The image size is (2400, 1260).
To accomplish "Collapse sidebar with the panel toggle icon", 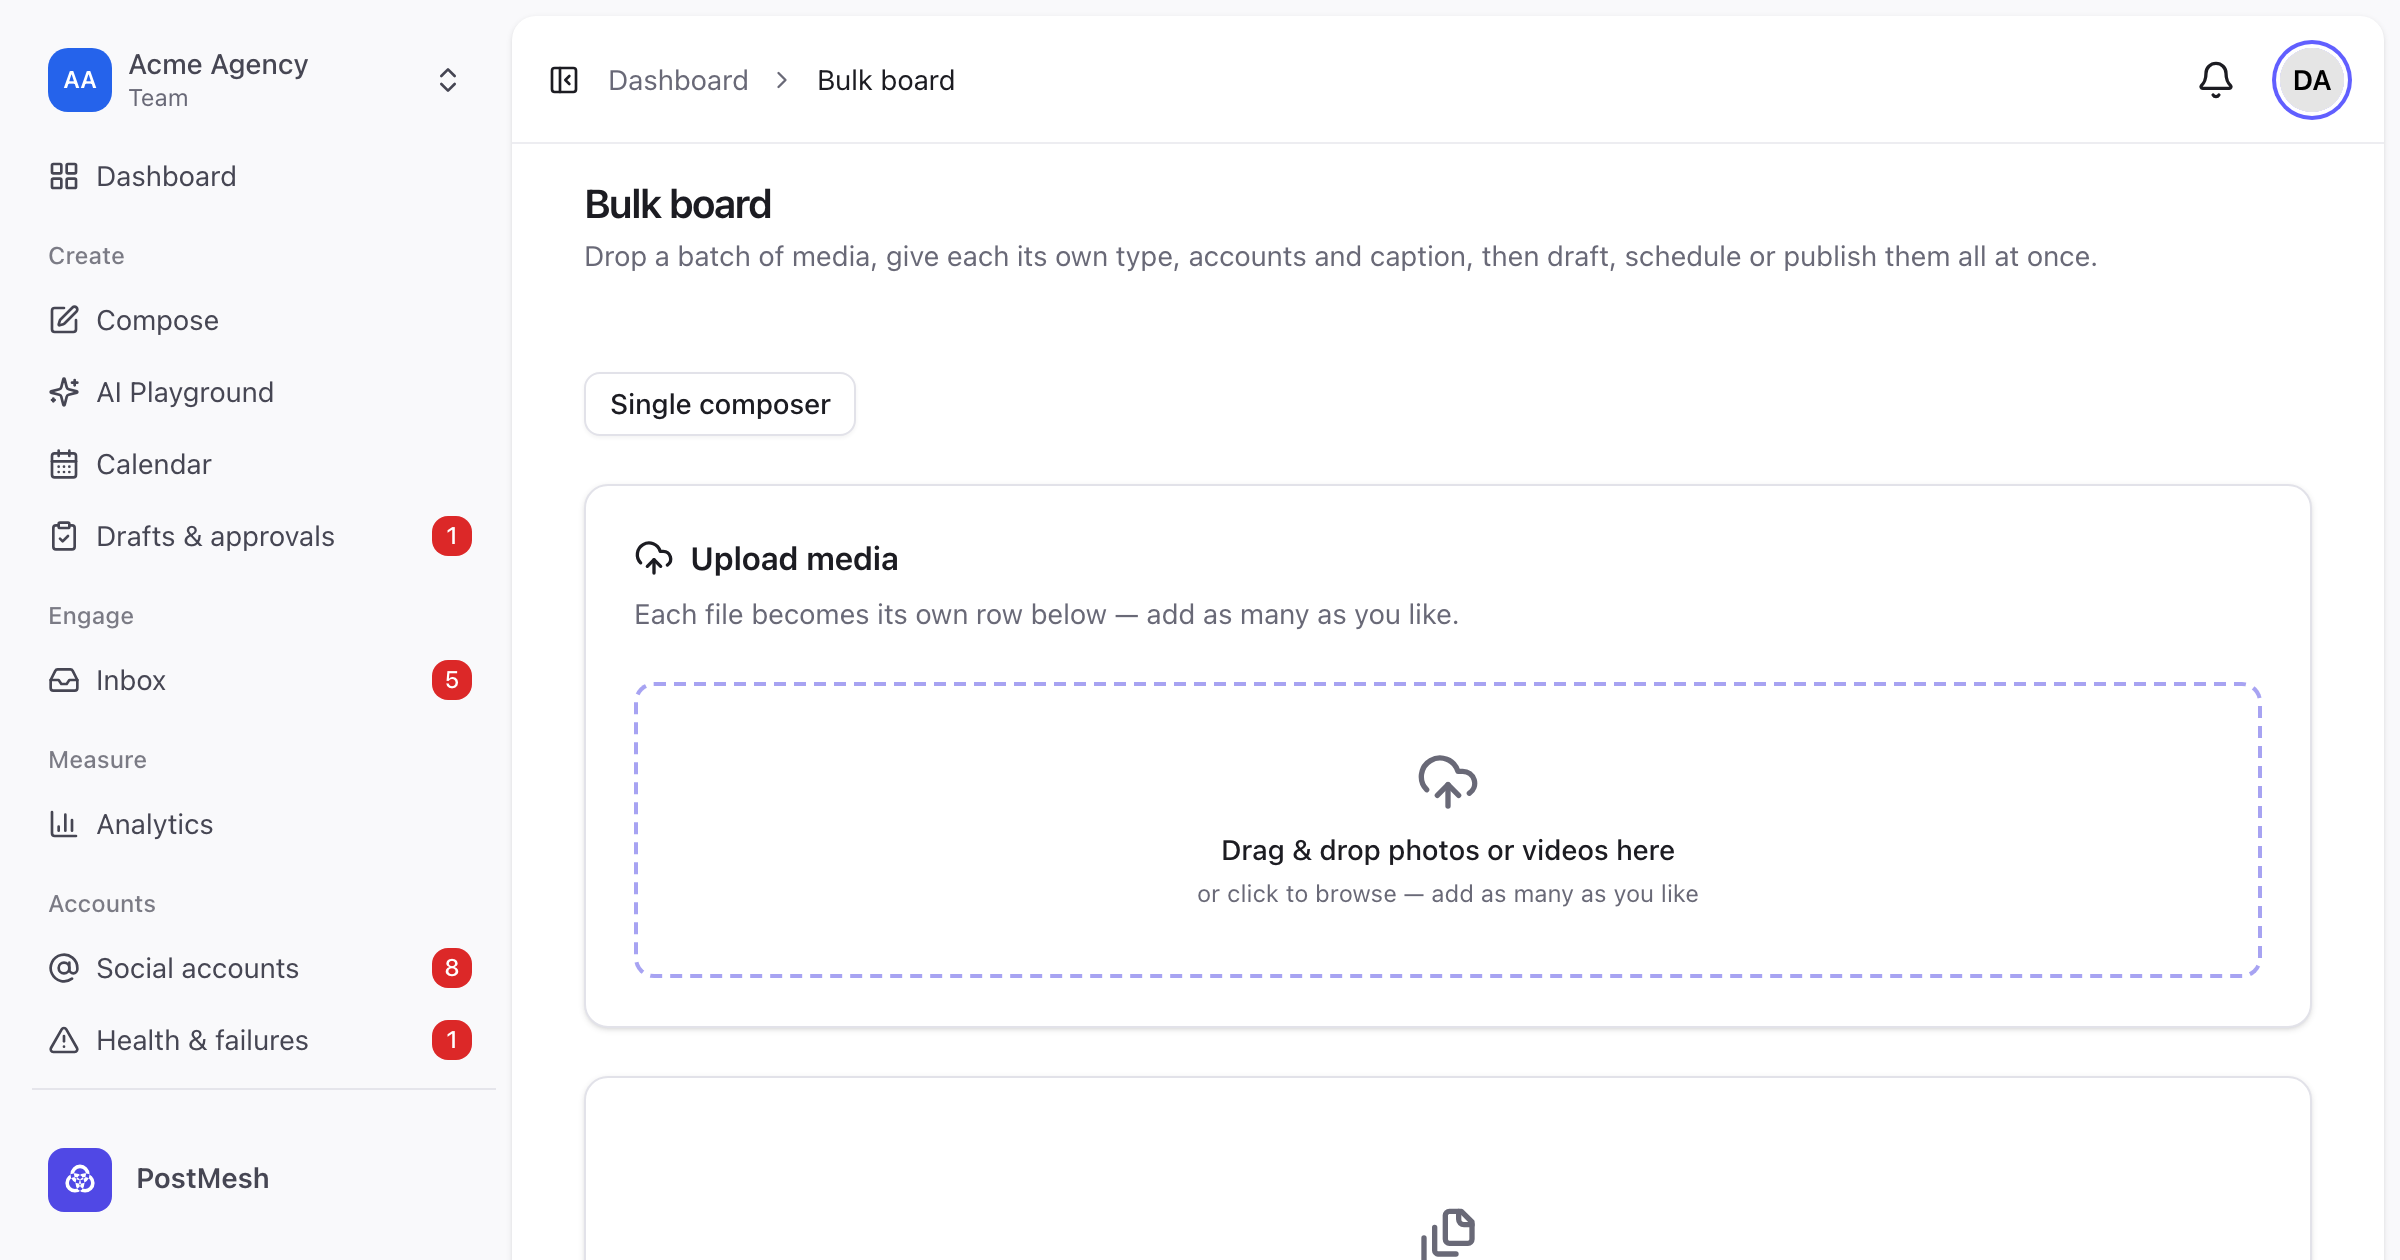I will pos(564,80).
